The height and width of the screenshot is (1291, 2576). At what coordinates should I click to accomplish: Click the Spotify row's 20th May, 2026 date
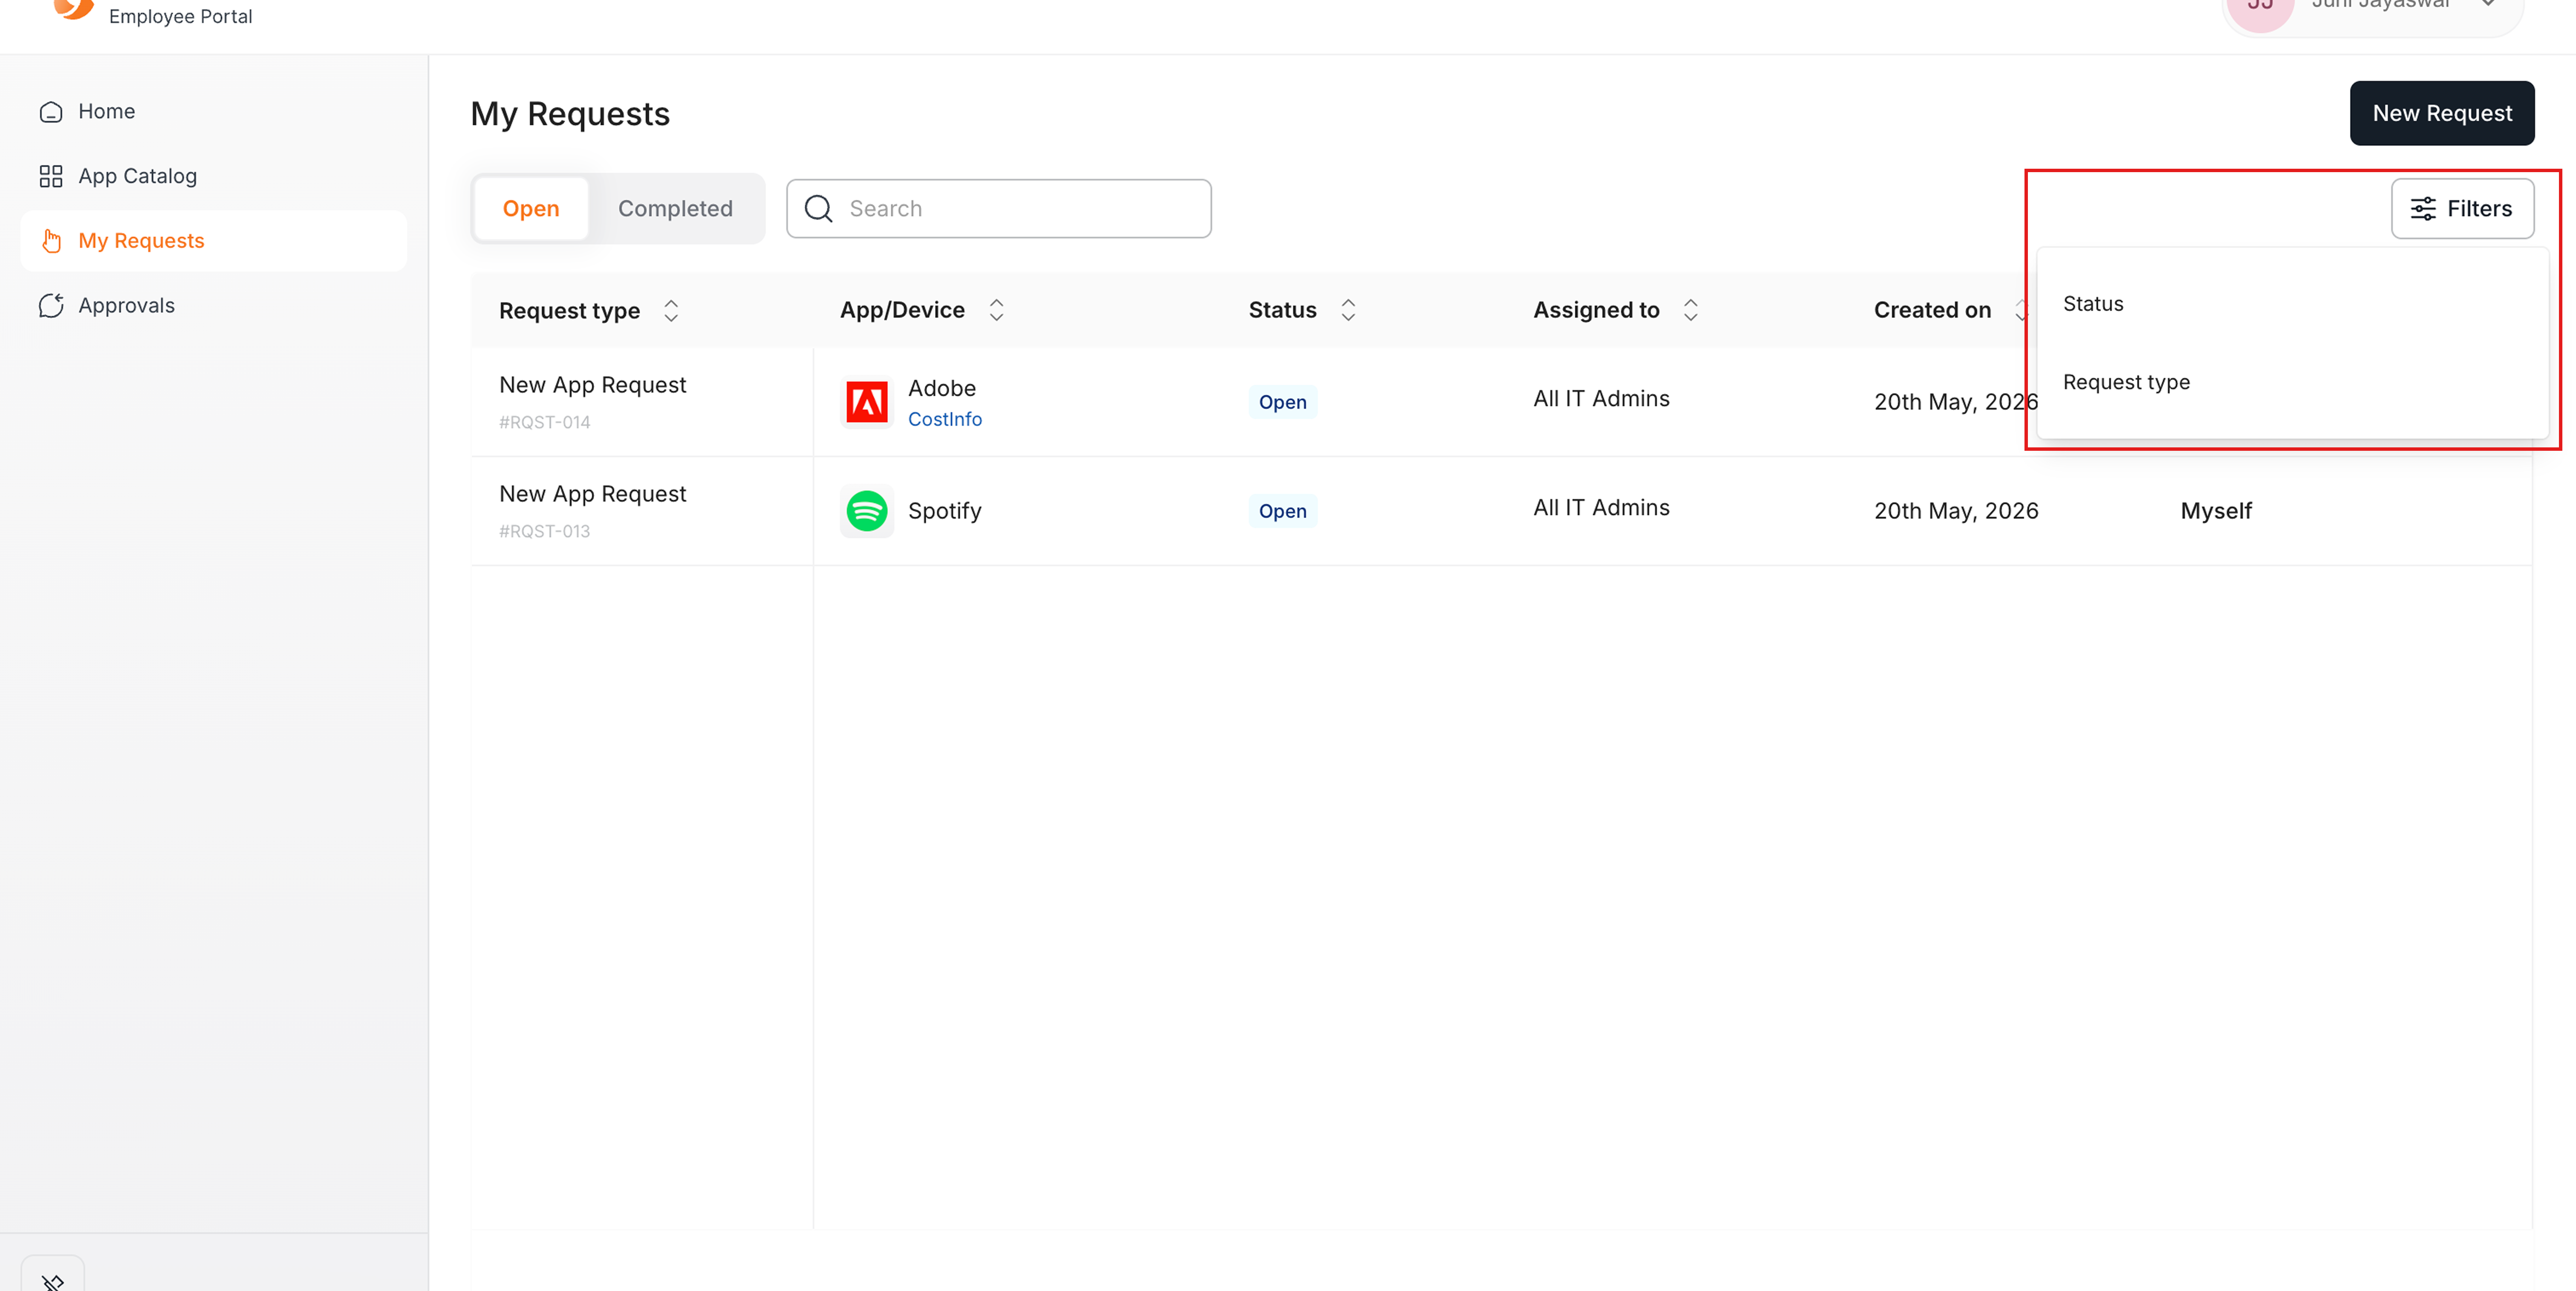pyautogui.click(x=1956, y=511)
